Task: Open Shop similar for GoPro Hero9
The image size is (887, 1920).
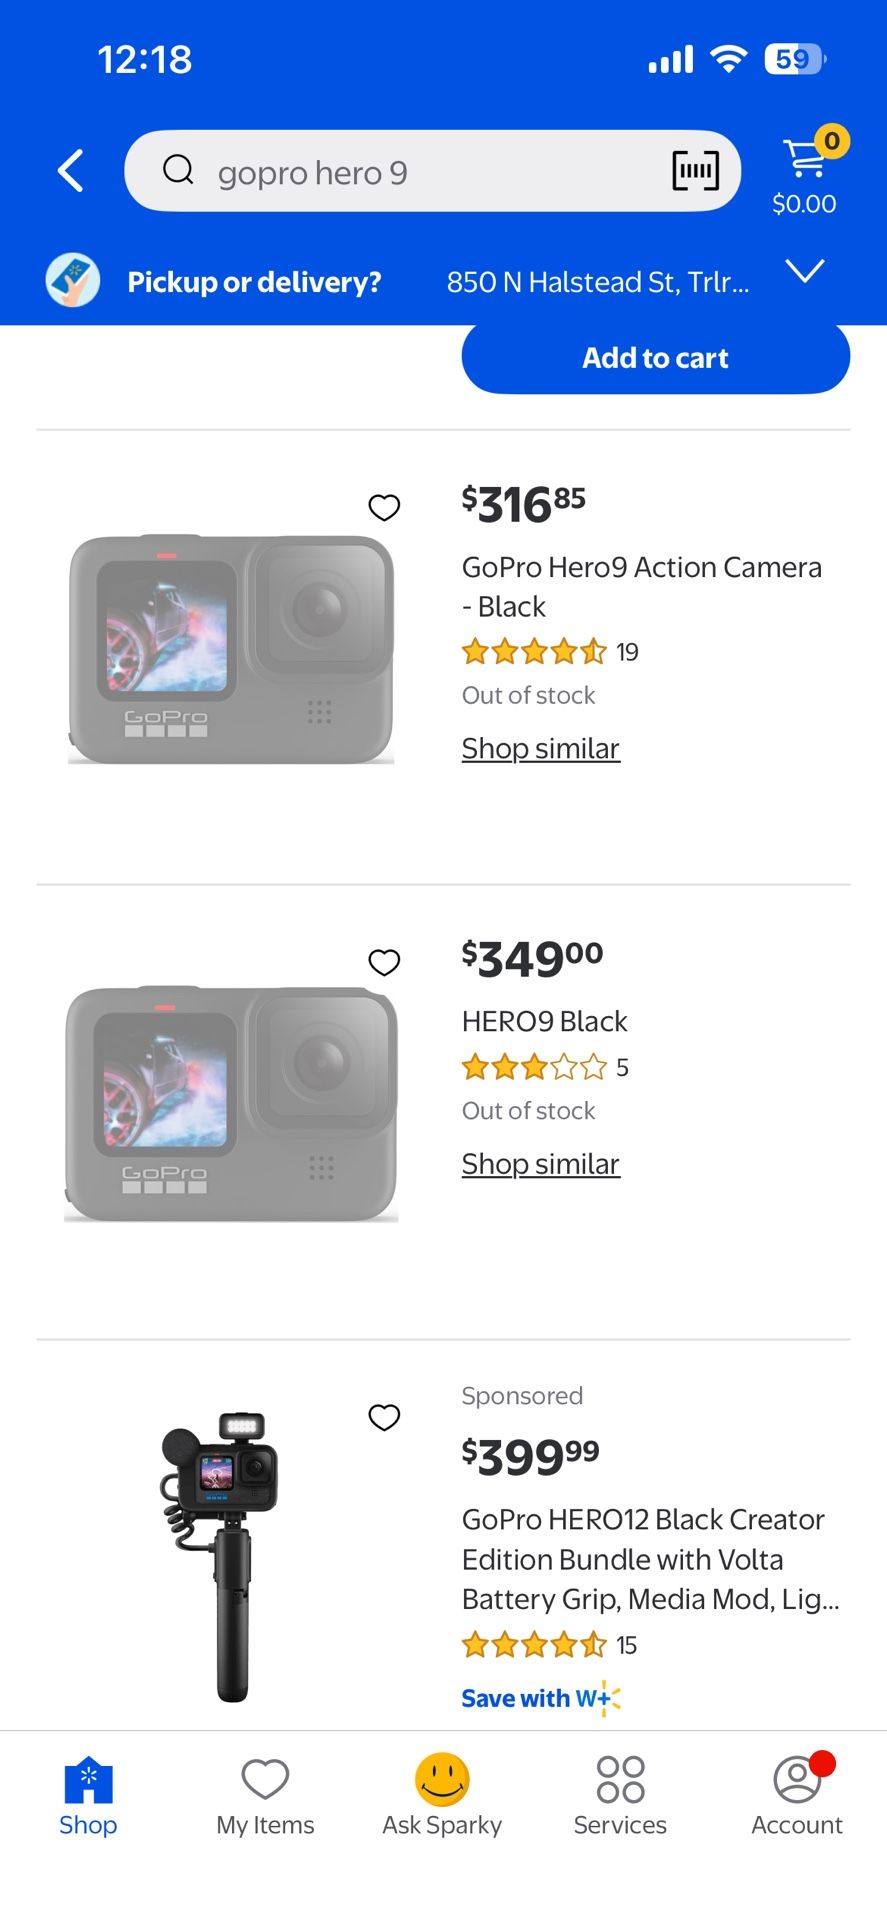Action: pyautogui.click(x=540, y=748)
